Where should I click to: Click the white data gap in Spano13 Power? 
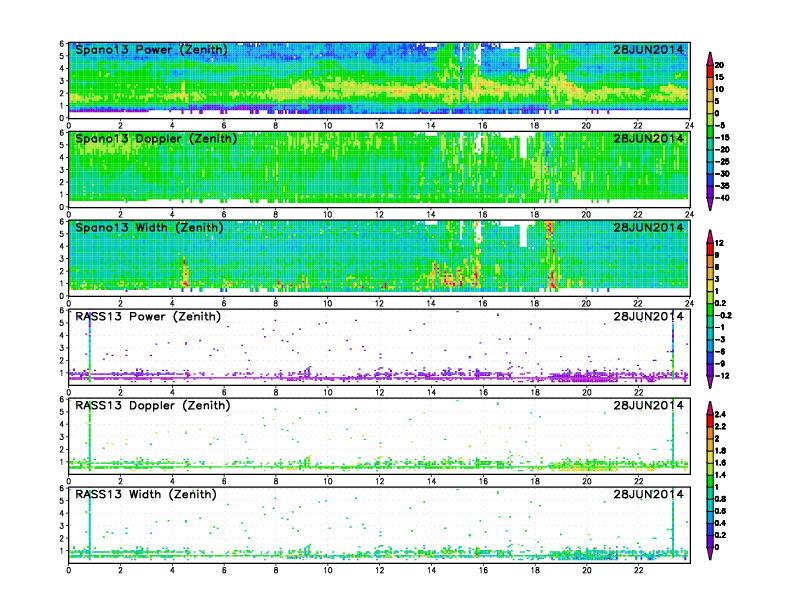524,58
